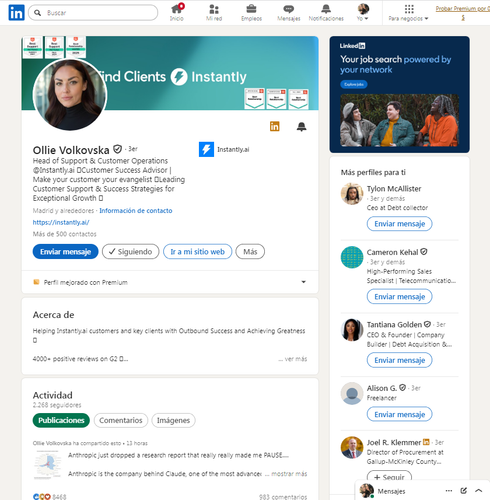Click the Instantly lightning logo in banner
This screenshot has height=500, width=490.
pos(179,77)
